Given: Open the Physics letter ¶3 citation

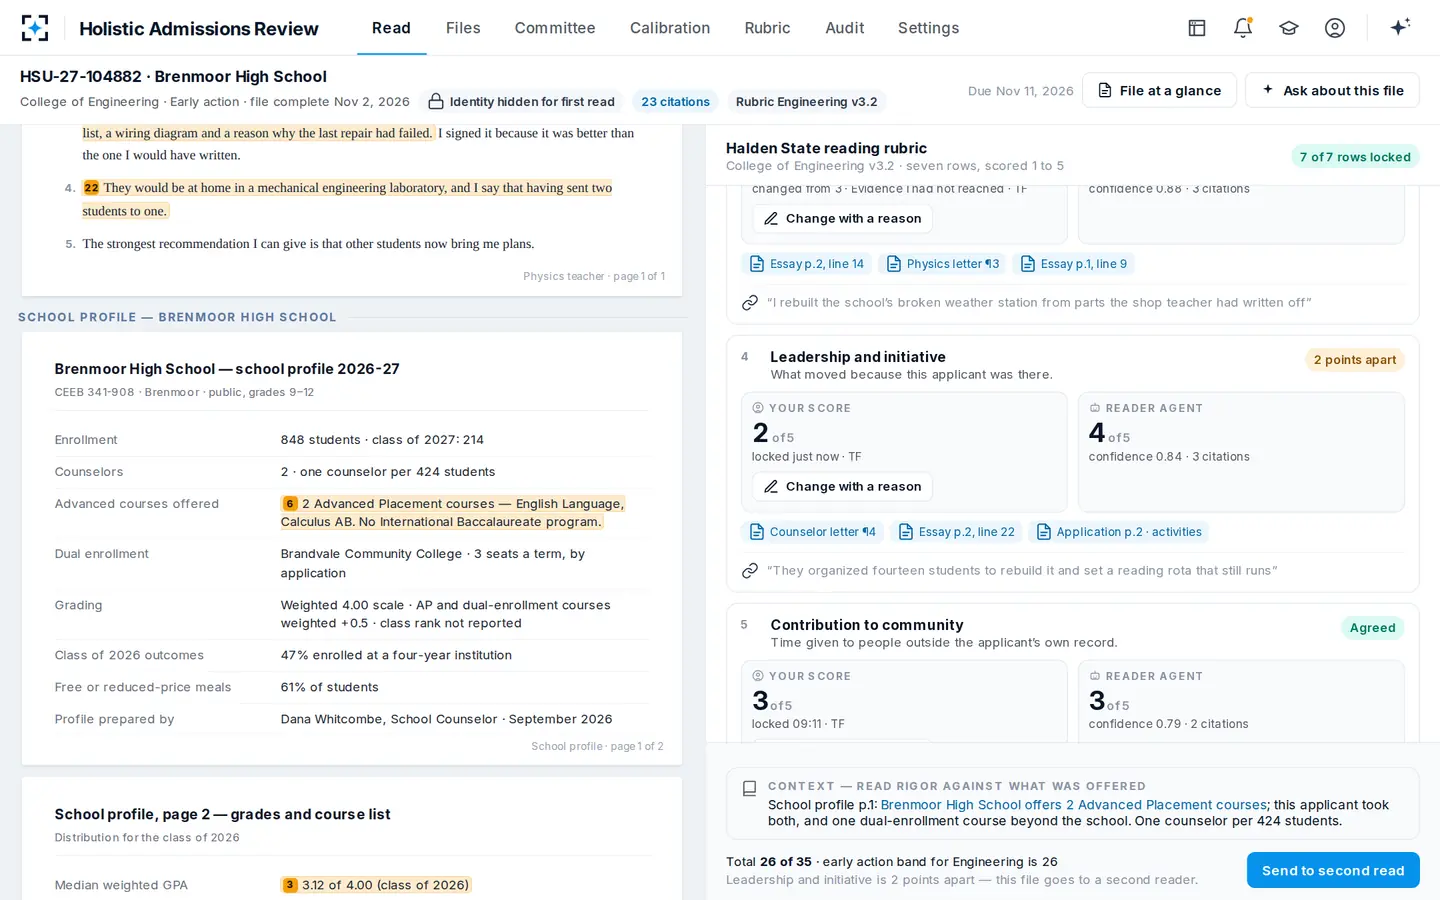Looking at the screenshot, I should coord(943,264).
